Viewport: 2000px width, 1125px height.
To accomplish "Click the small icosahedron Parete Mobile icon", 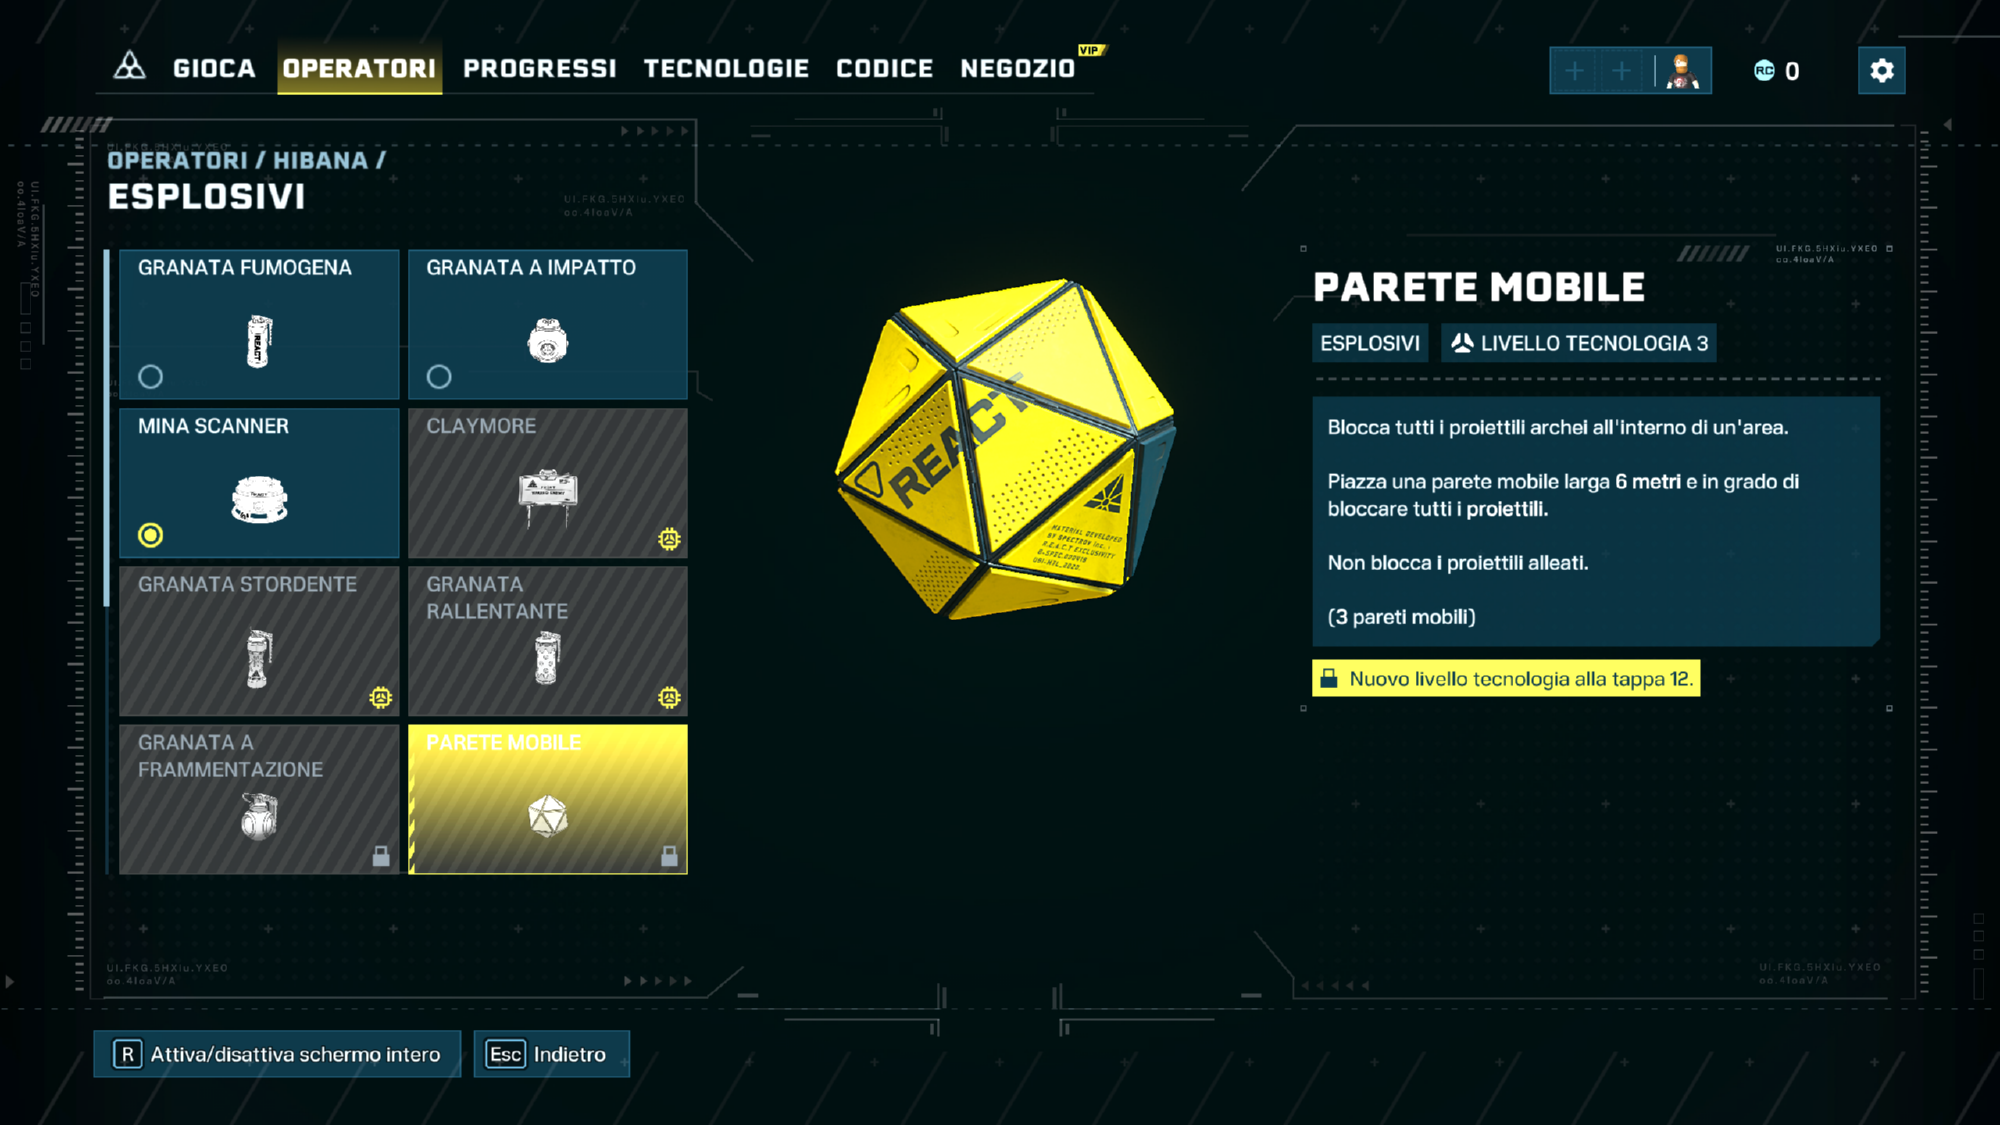I will pyautogui.click(x=547, y=816).
